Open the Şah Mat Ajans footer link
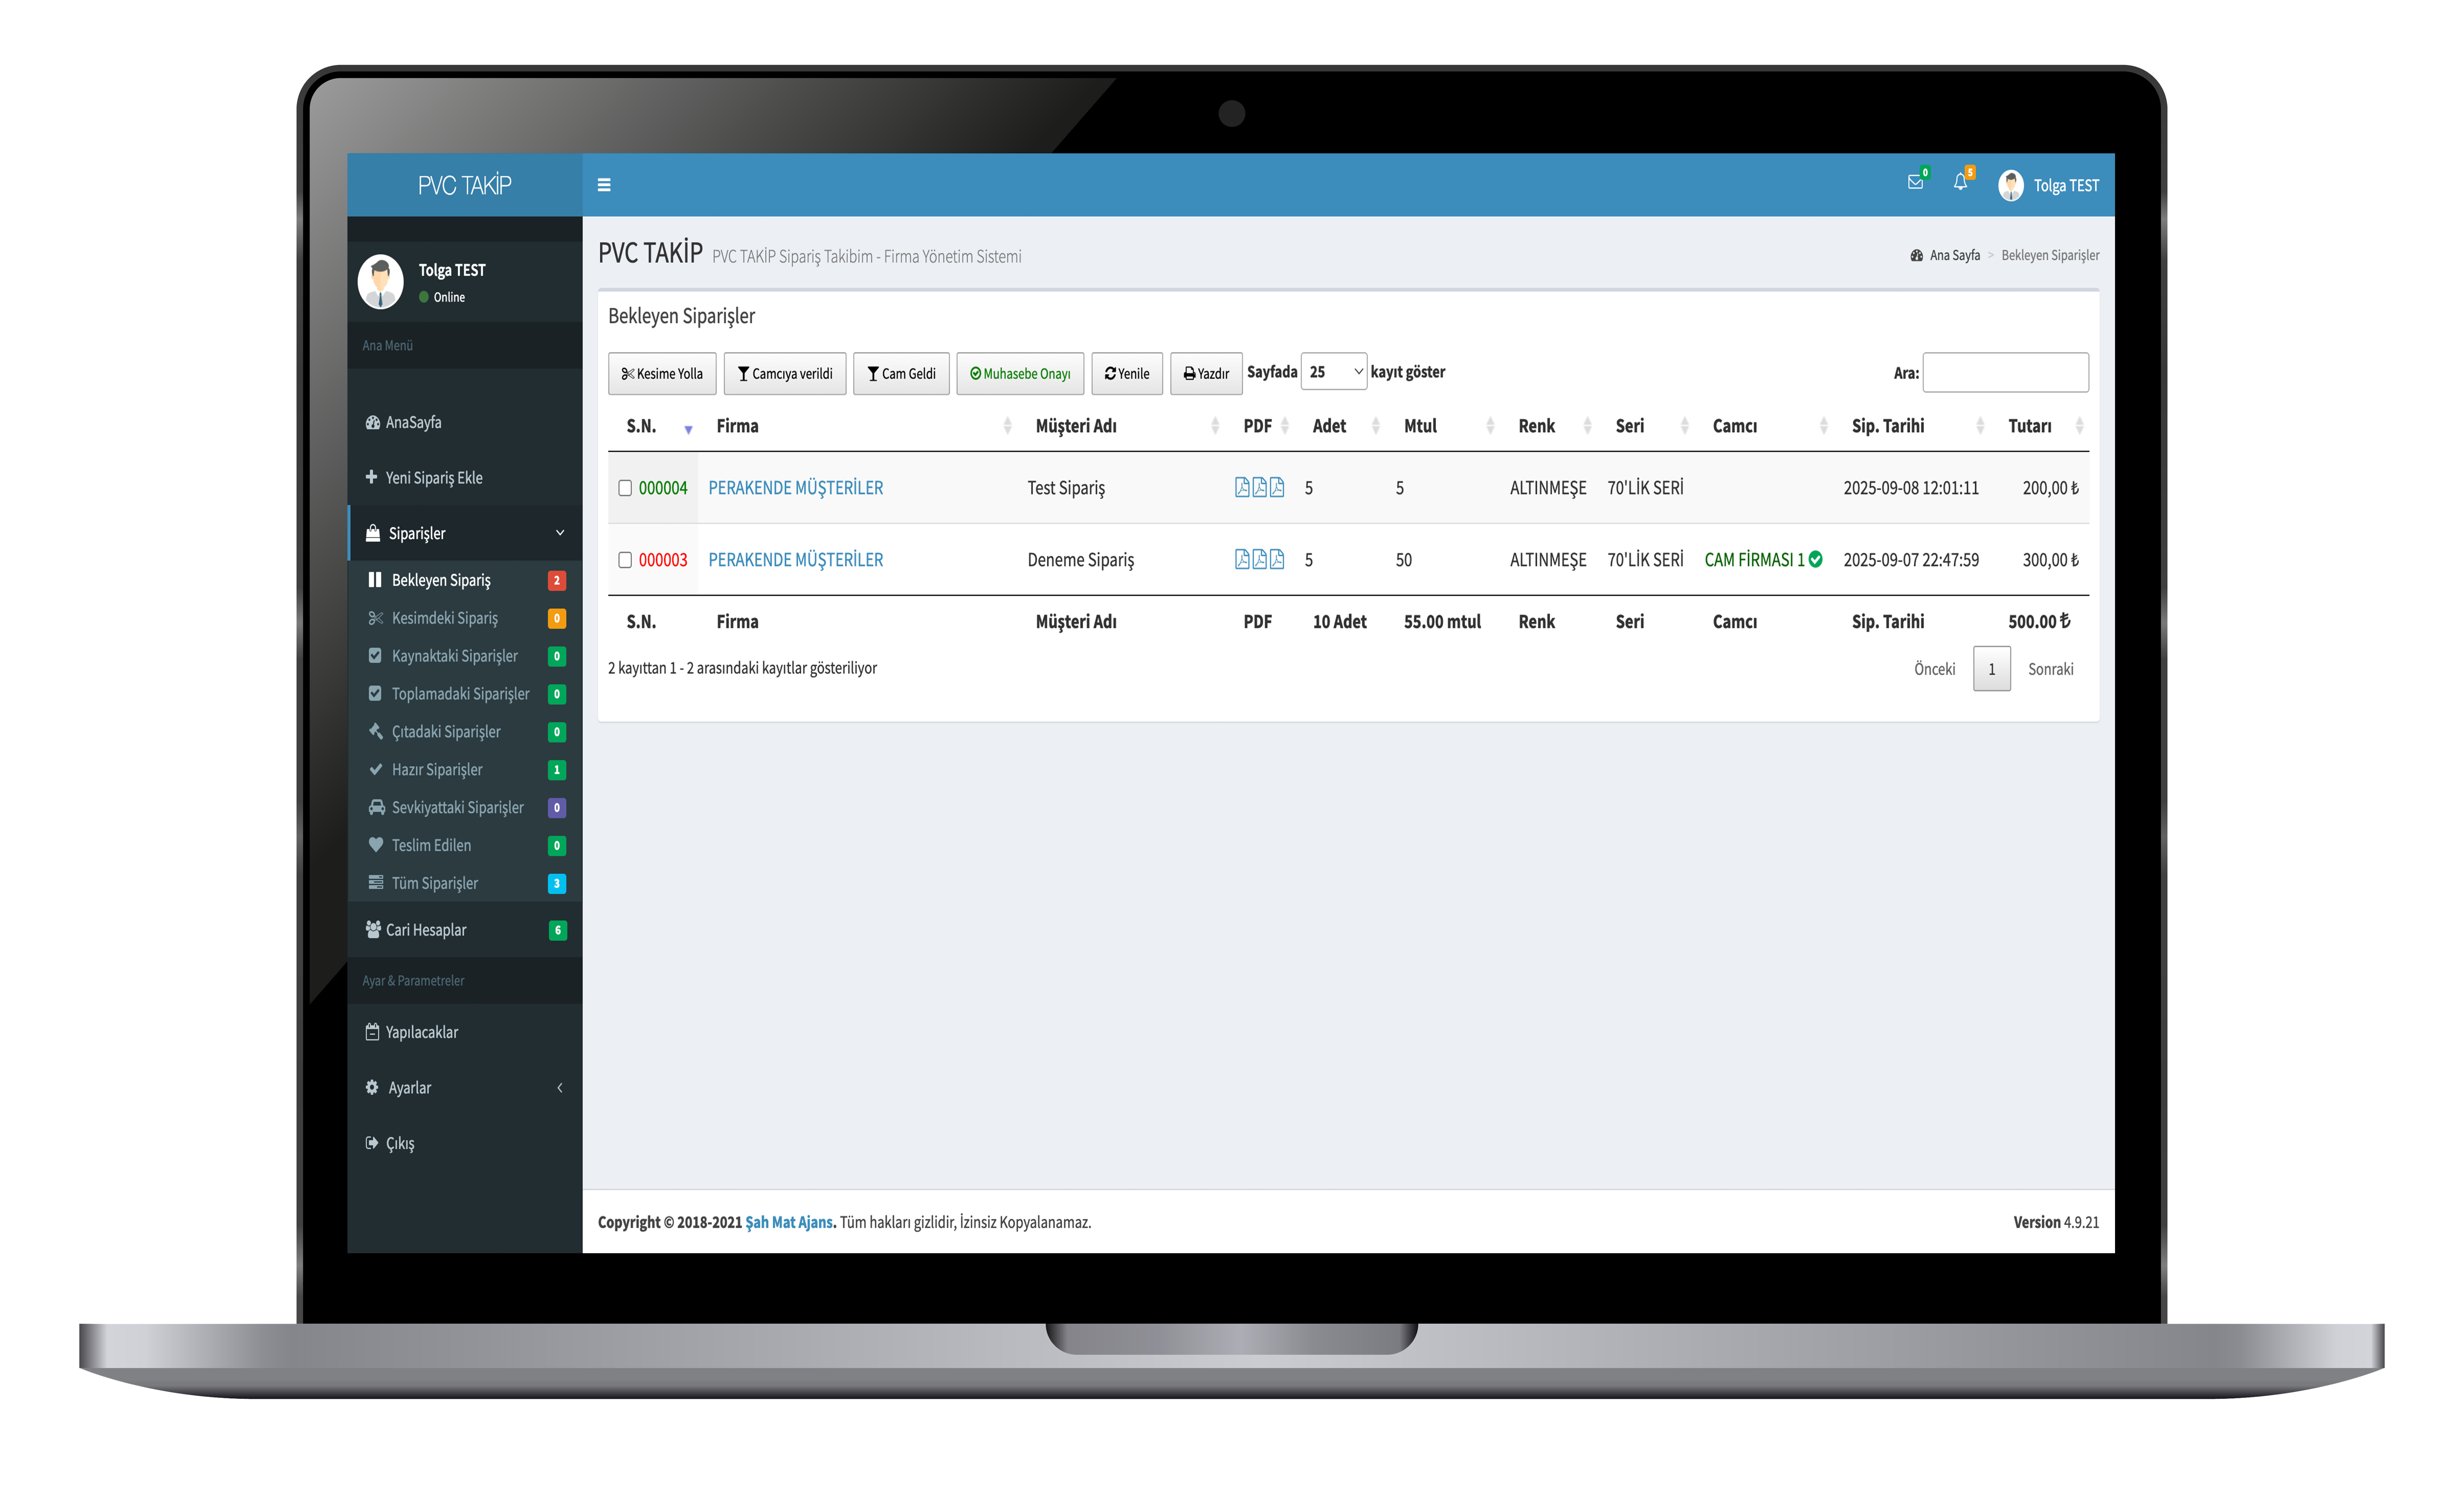The image size is (2464, 1486). (789, 1222)
